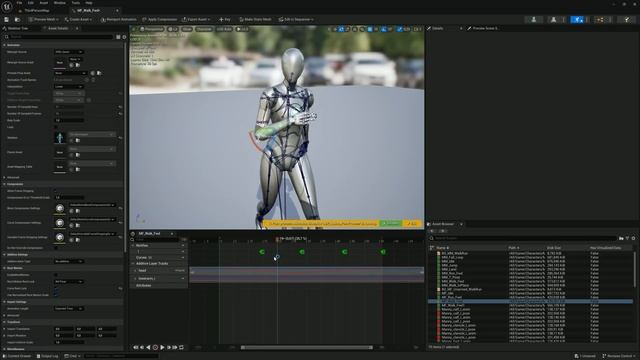Open the Window menu
This screenshot has width=640, height=360.
(60, 3)
